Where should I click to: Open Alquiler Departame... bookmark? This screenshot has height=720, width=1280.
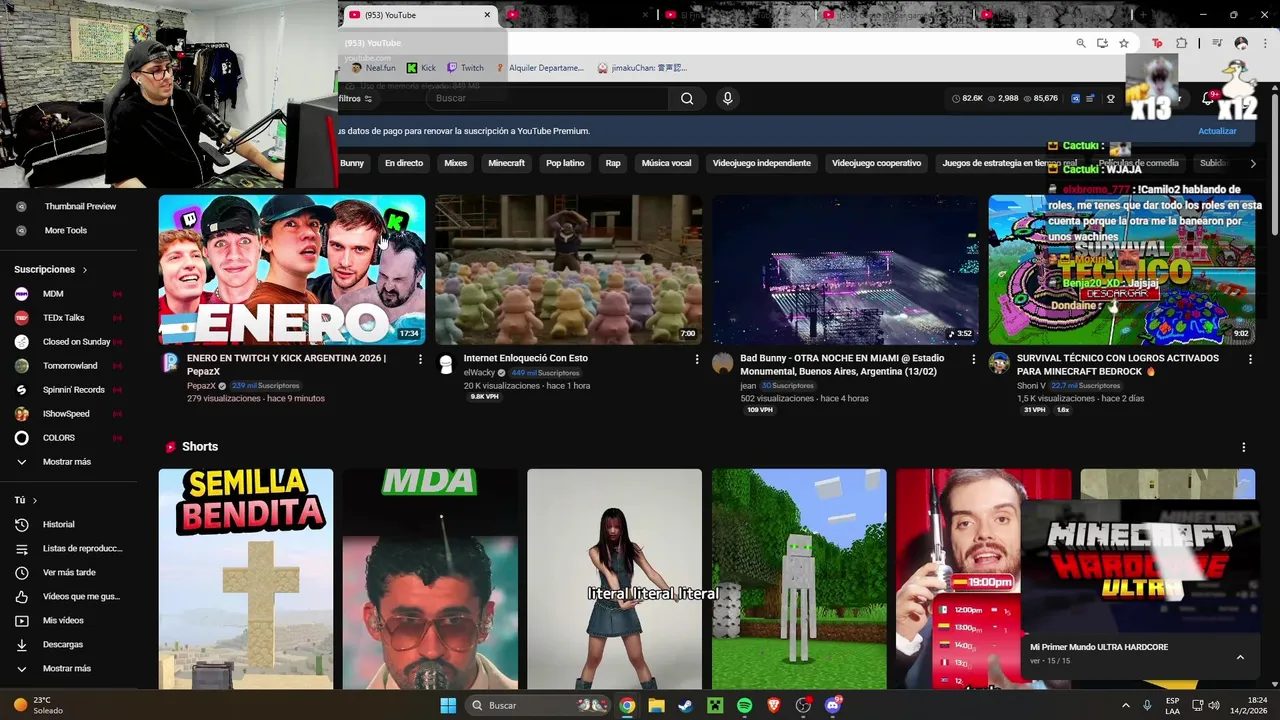pos(540,68)
